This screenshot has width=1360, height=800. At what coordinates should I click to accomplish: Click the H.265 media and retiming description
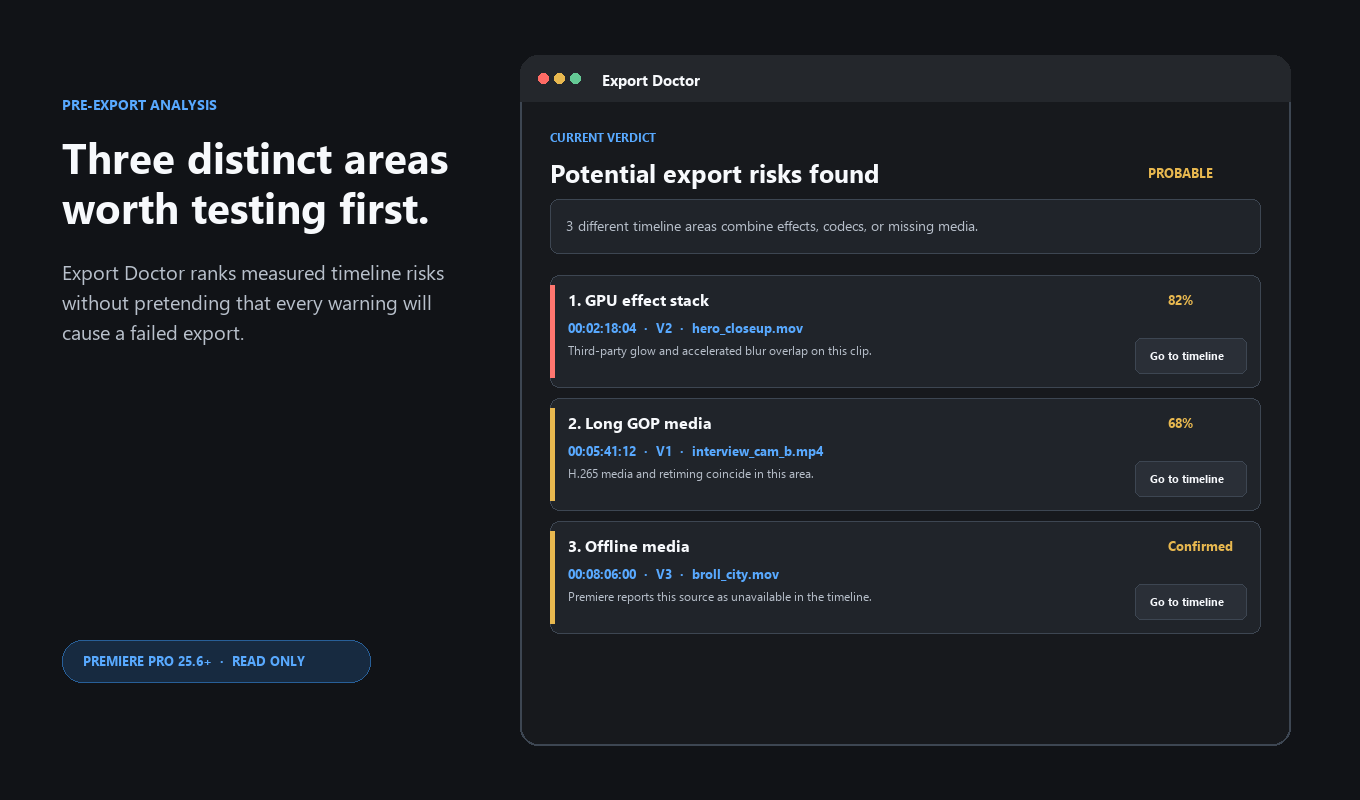(691, 474)
